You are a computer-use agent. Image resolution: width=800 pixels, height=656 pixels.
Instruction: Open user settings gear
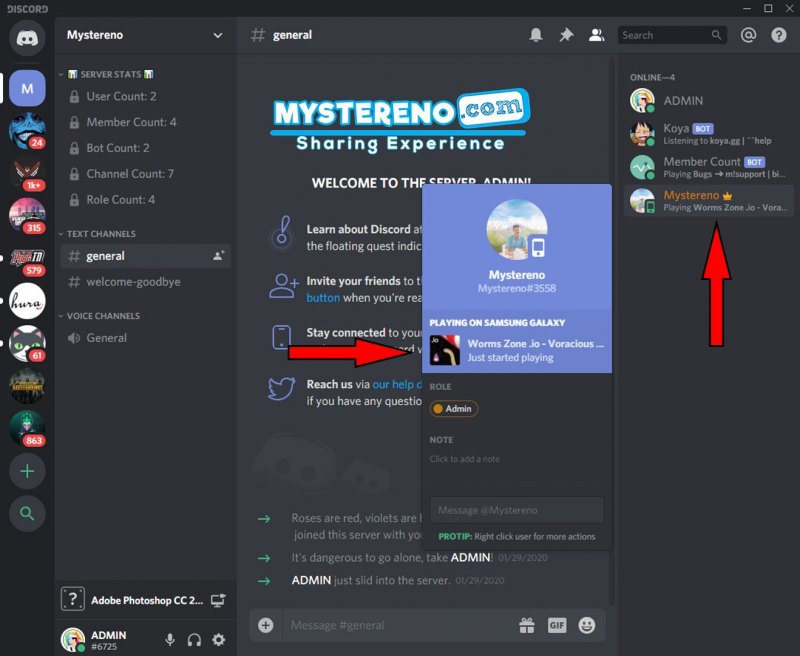pos(218,640)
